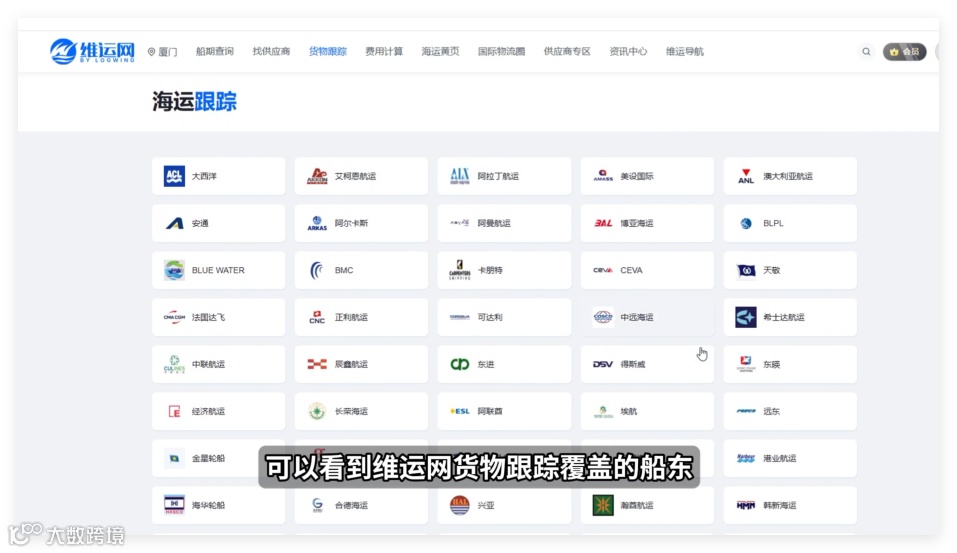
Task: Choose the ARKAS 阿尔卡斯 logo
Action: [x=317, y=223]
